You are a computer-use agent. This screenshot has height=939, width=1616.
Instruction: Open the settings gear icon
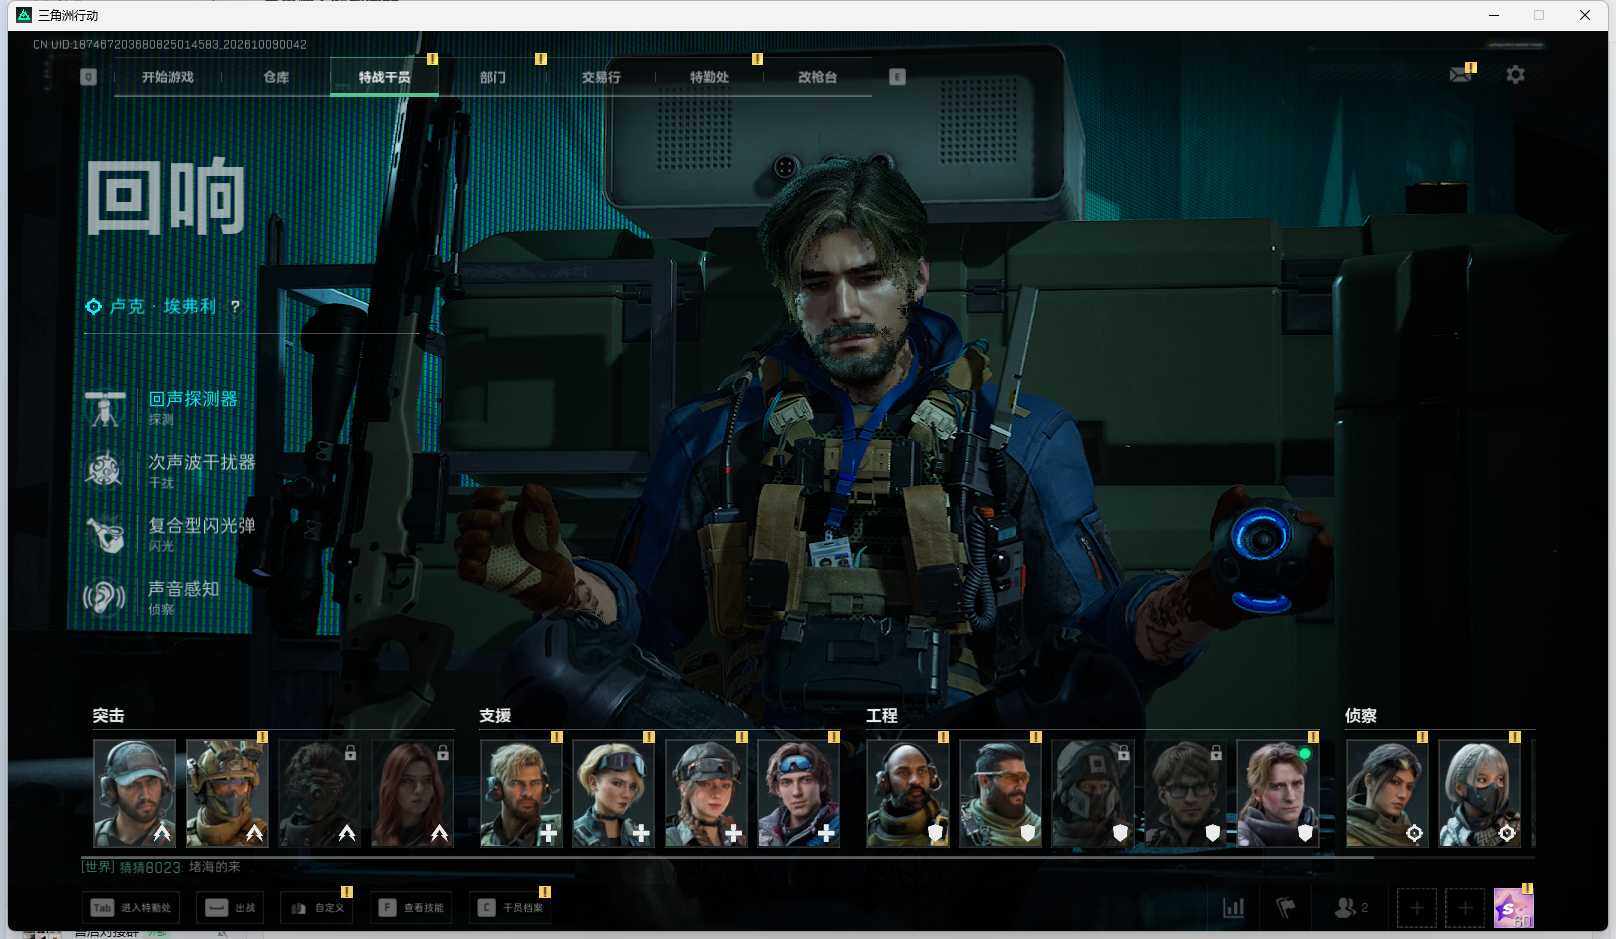1515,75
